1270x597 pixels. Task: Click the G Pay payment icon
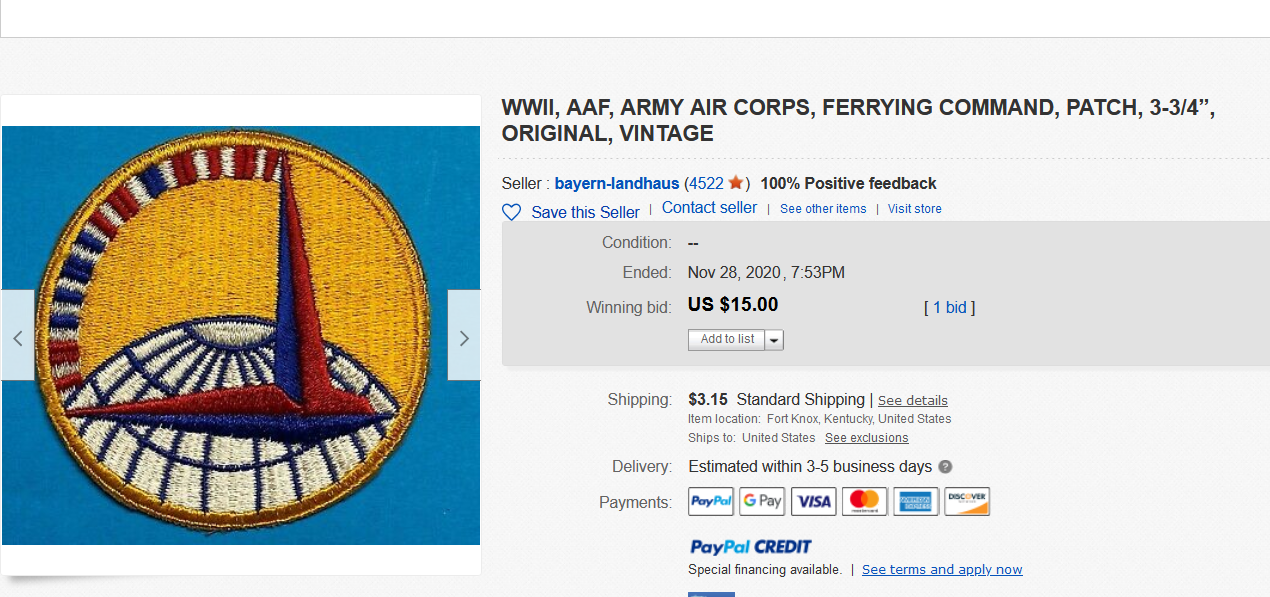tap(762, 501)
